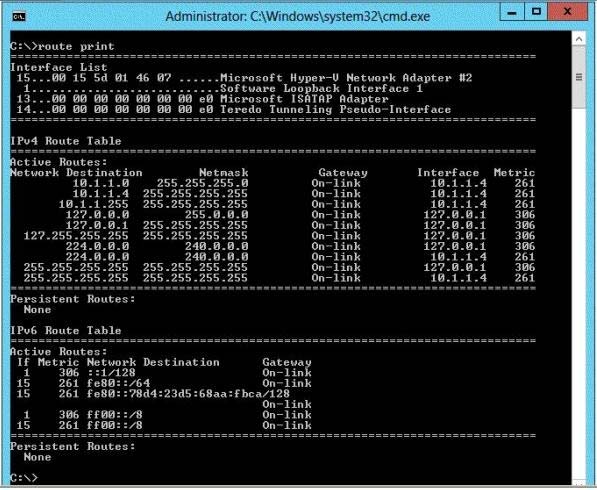Click the 127.255.255.255 destination

coord(76,236)
